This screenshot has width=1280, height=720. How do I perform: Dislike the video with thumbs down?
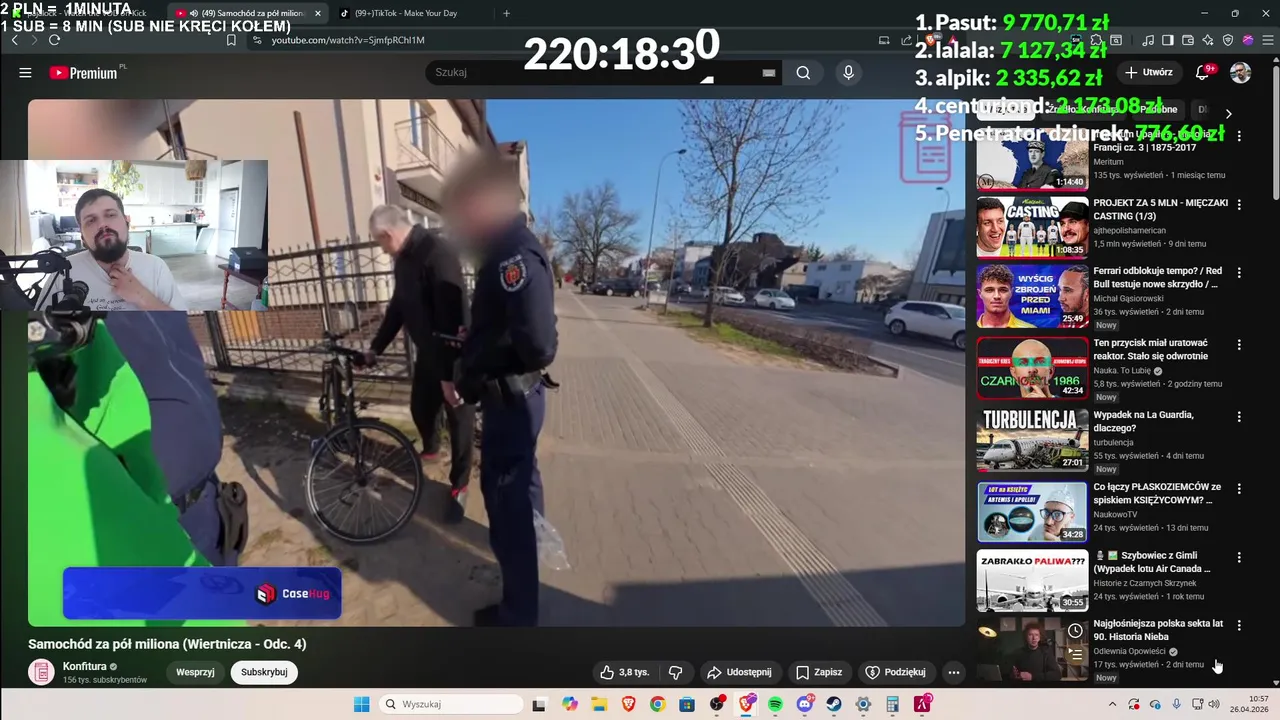[x=675, y=672]
